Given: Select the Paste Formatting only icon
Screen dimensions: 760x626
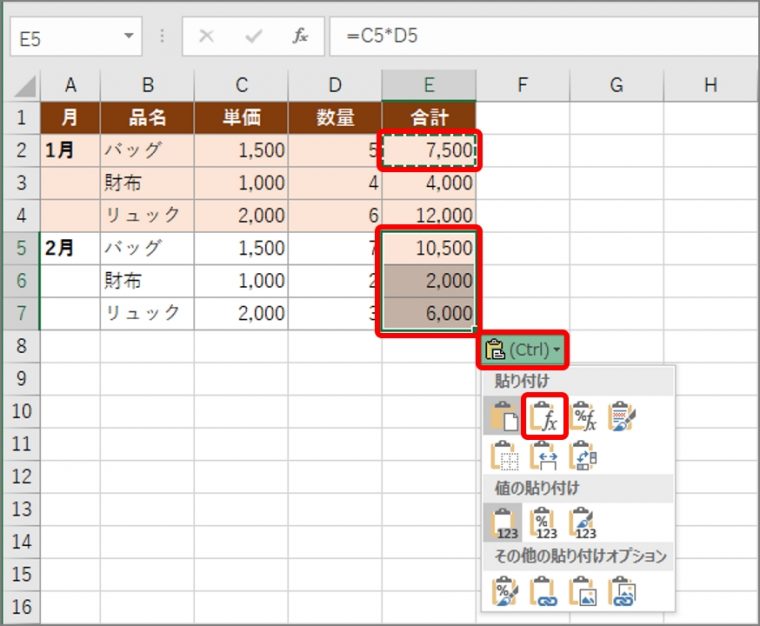Looking at the screenshot, I should [x=505, y=591].
